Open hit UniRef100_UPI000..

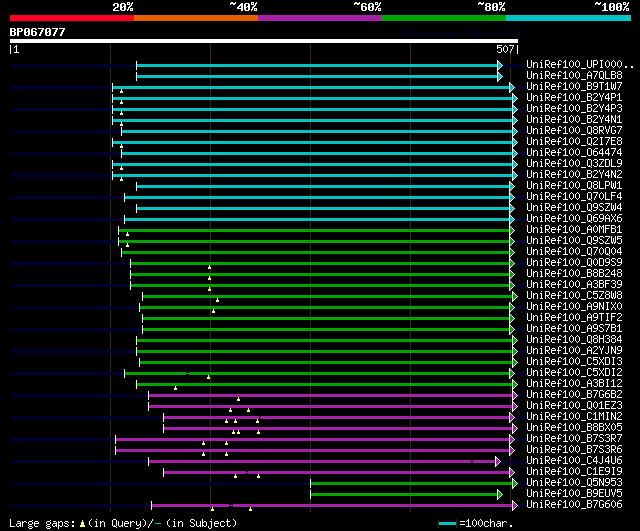580,64
